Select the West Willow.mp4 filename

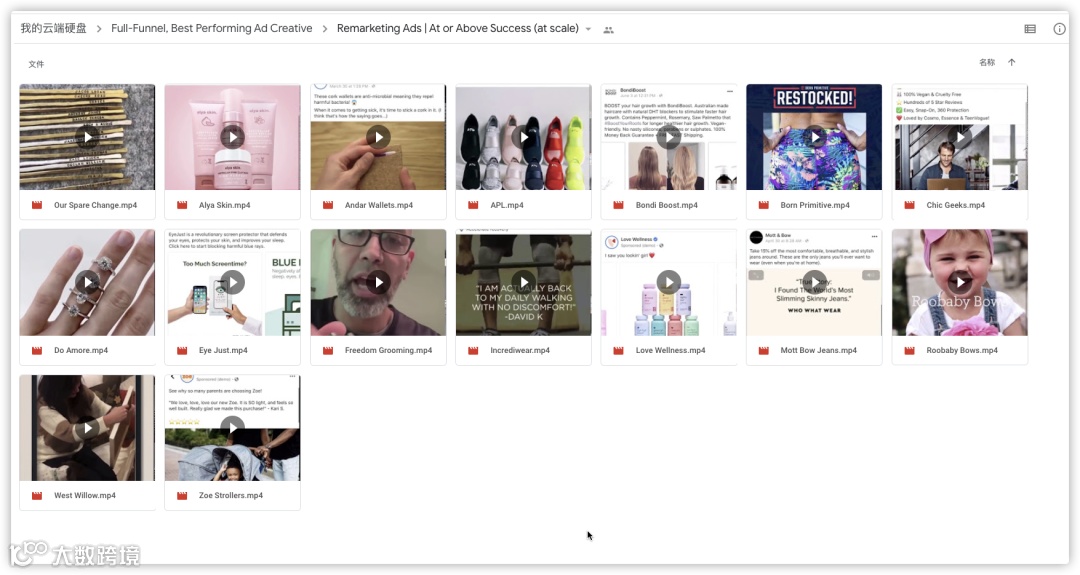tap(85, 496)
